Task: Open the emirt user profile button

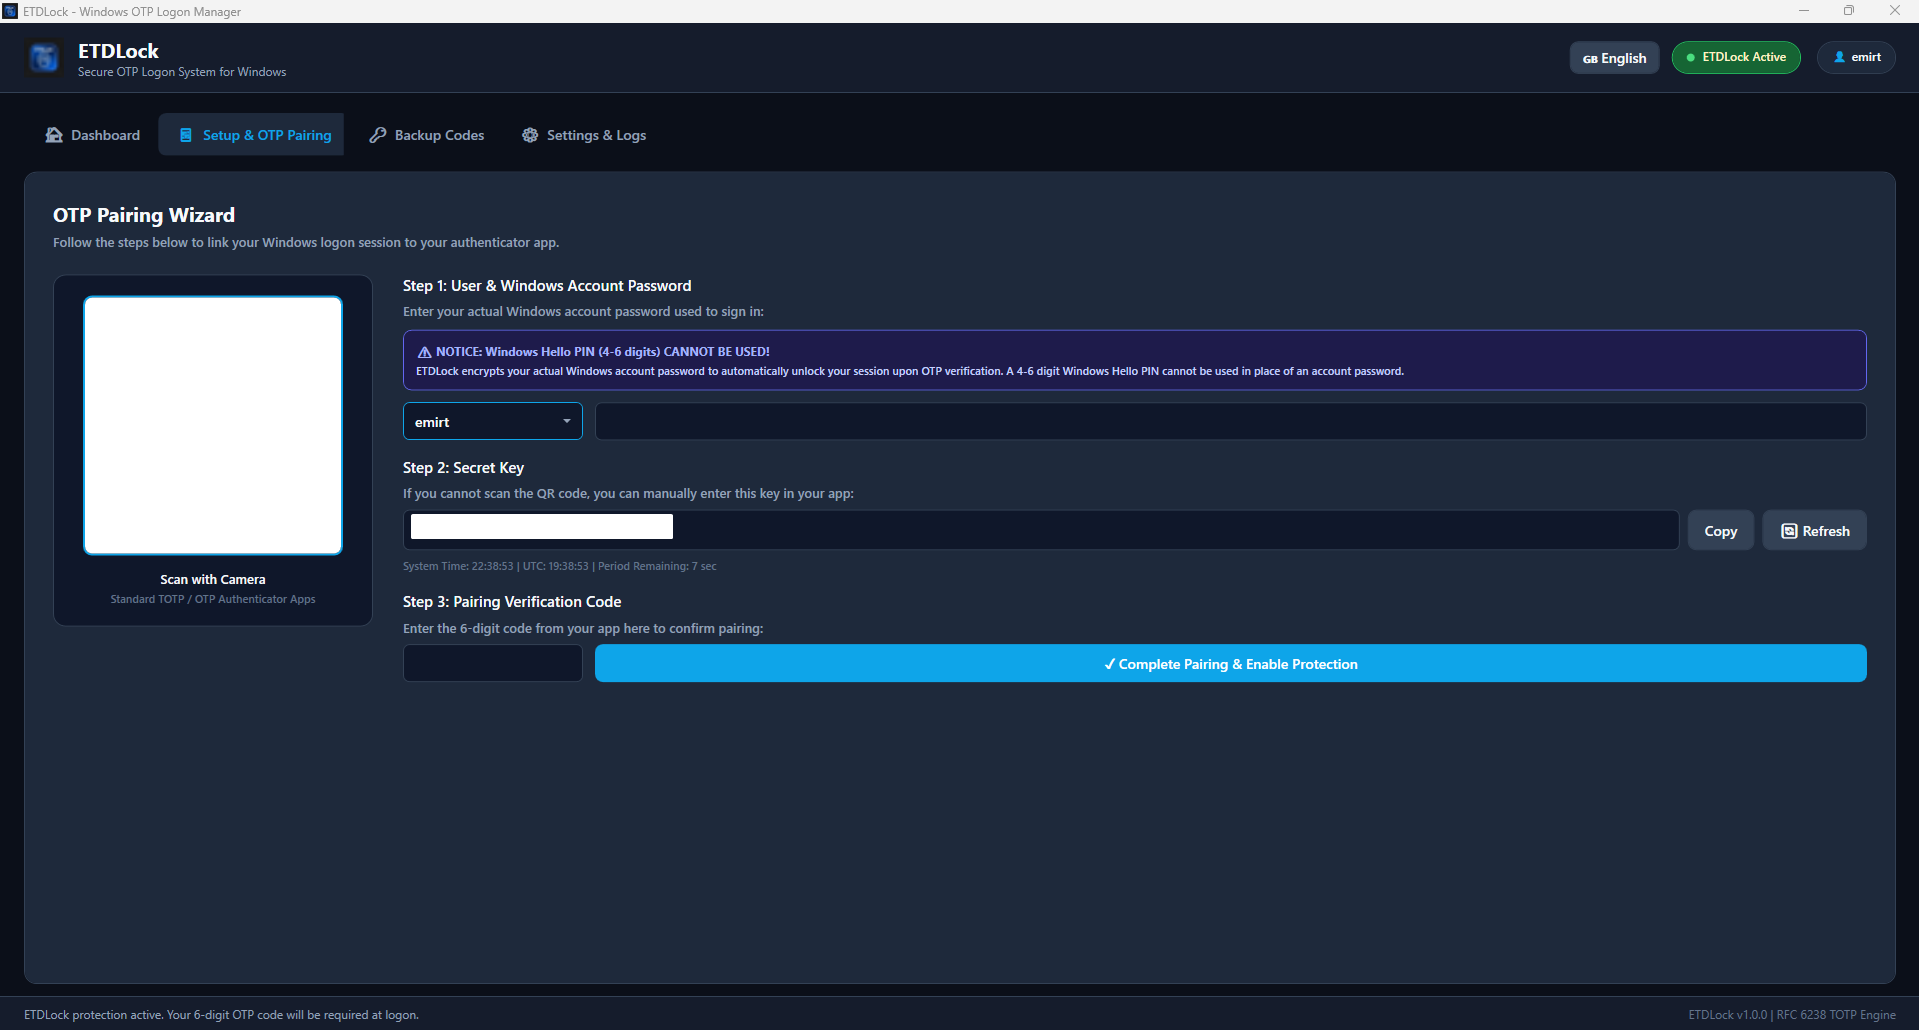Action: point(1857,57)
